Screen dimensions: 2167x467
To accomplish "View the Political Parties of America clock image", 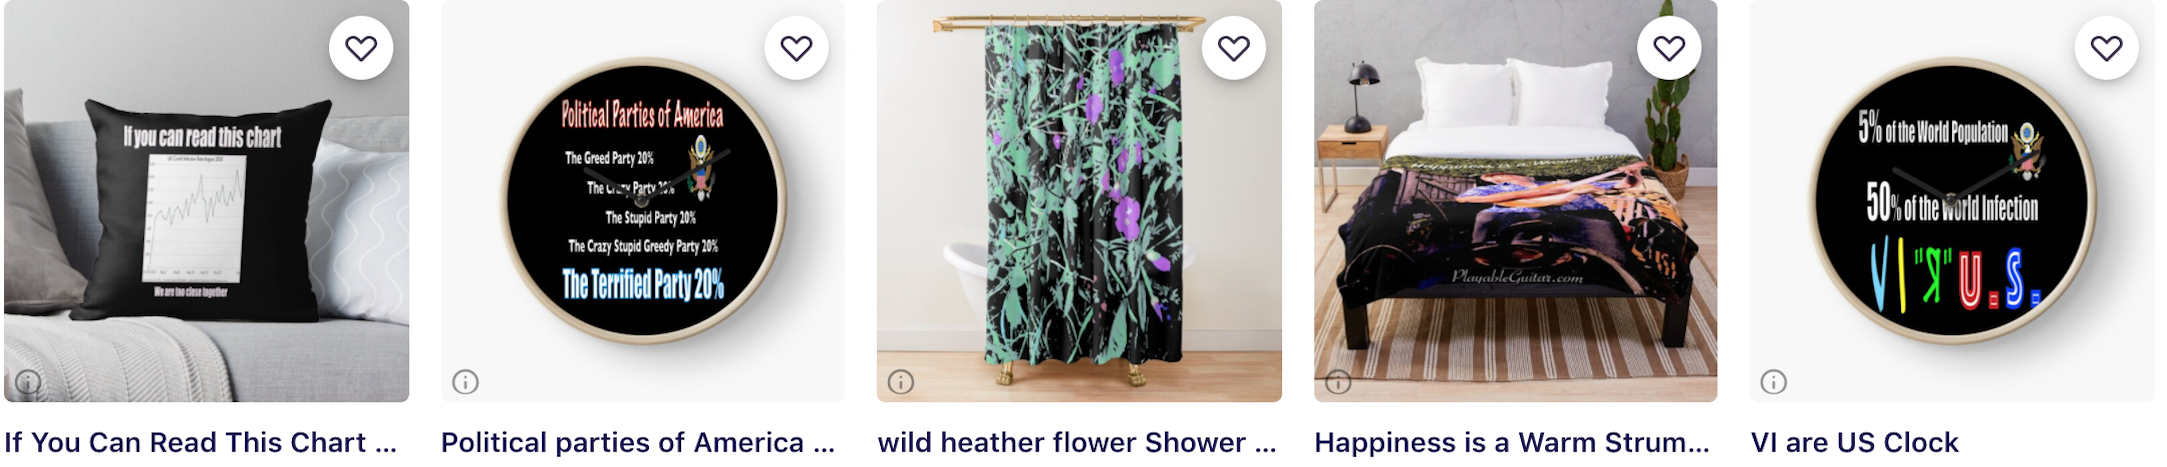I will pos(643,201).
